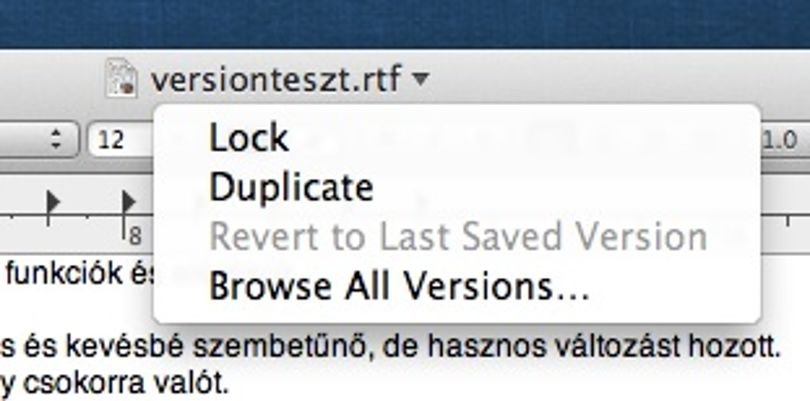This screenshot has width=810, height=401.
Task: Place cursor after 'csokorra valót.'
Action: 228,383
